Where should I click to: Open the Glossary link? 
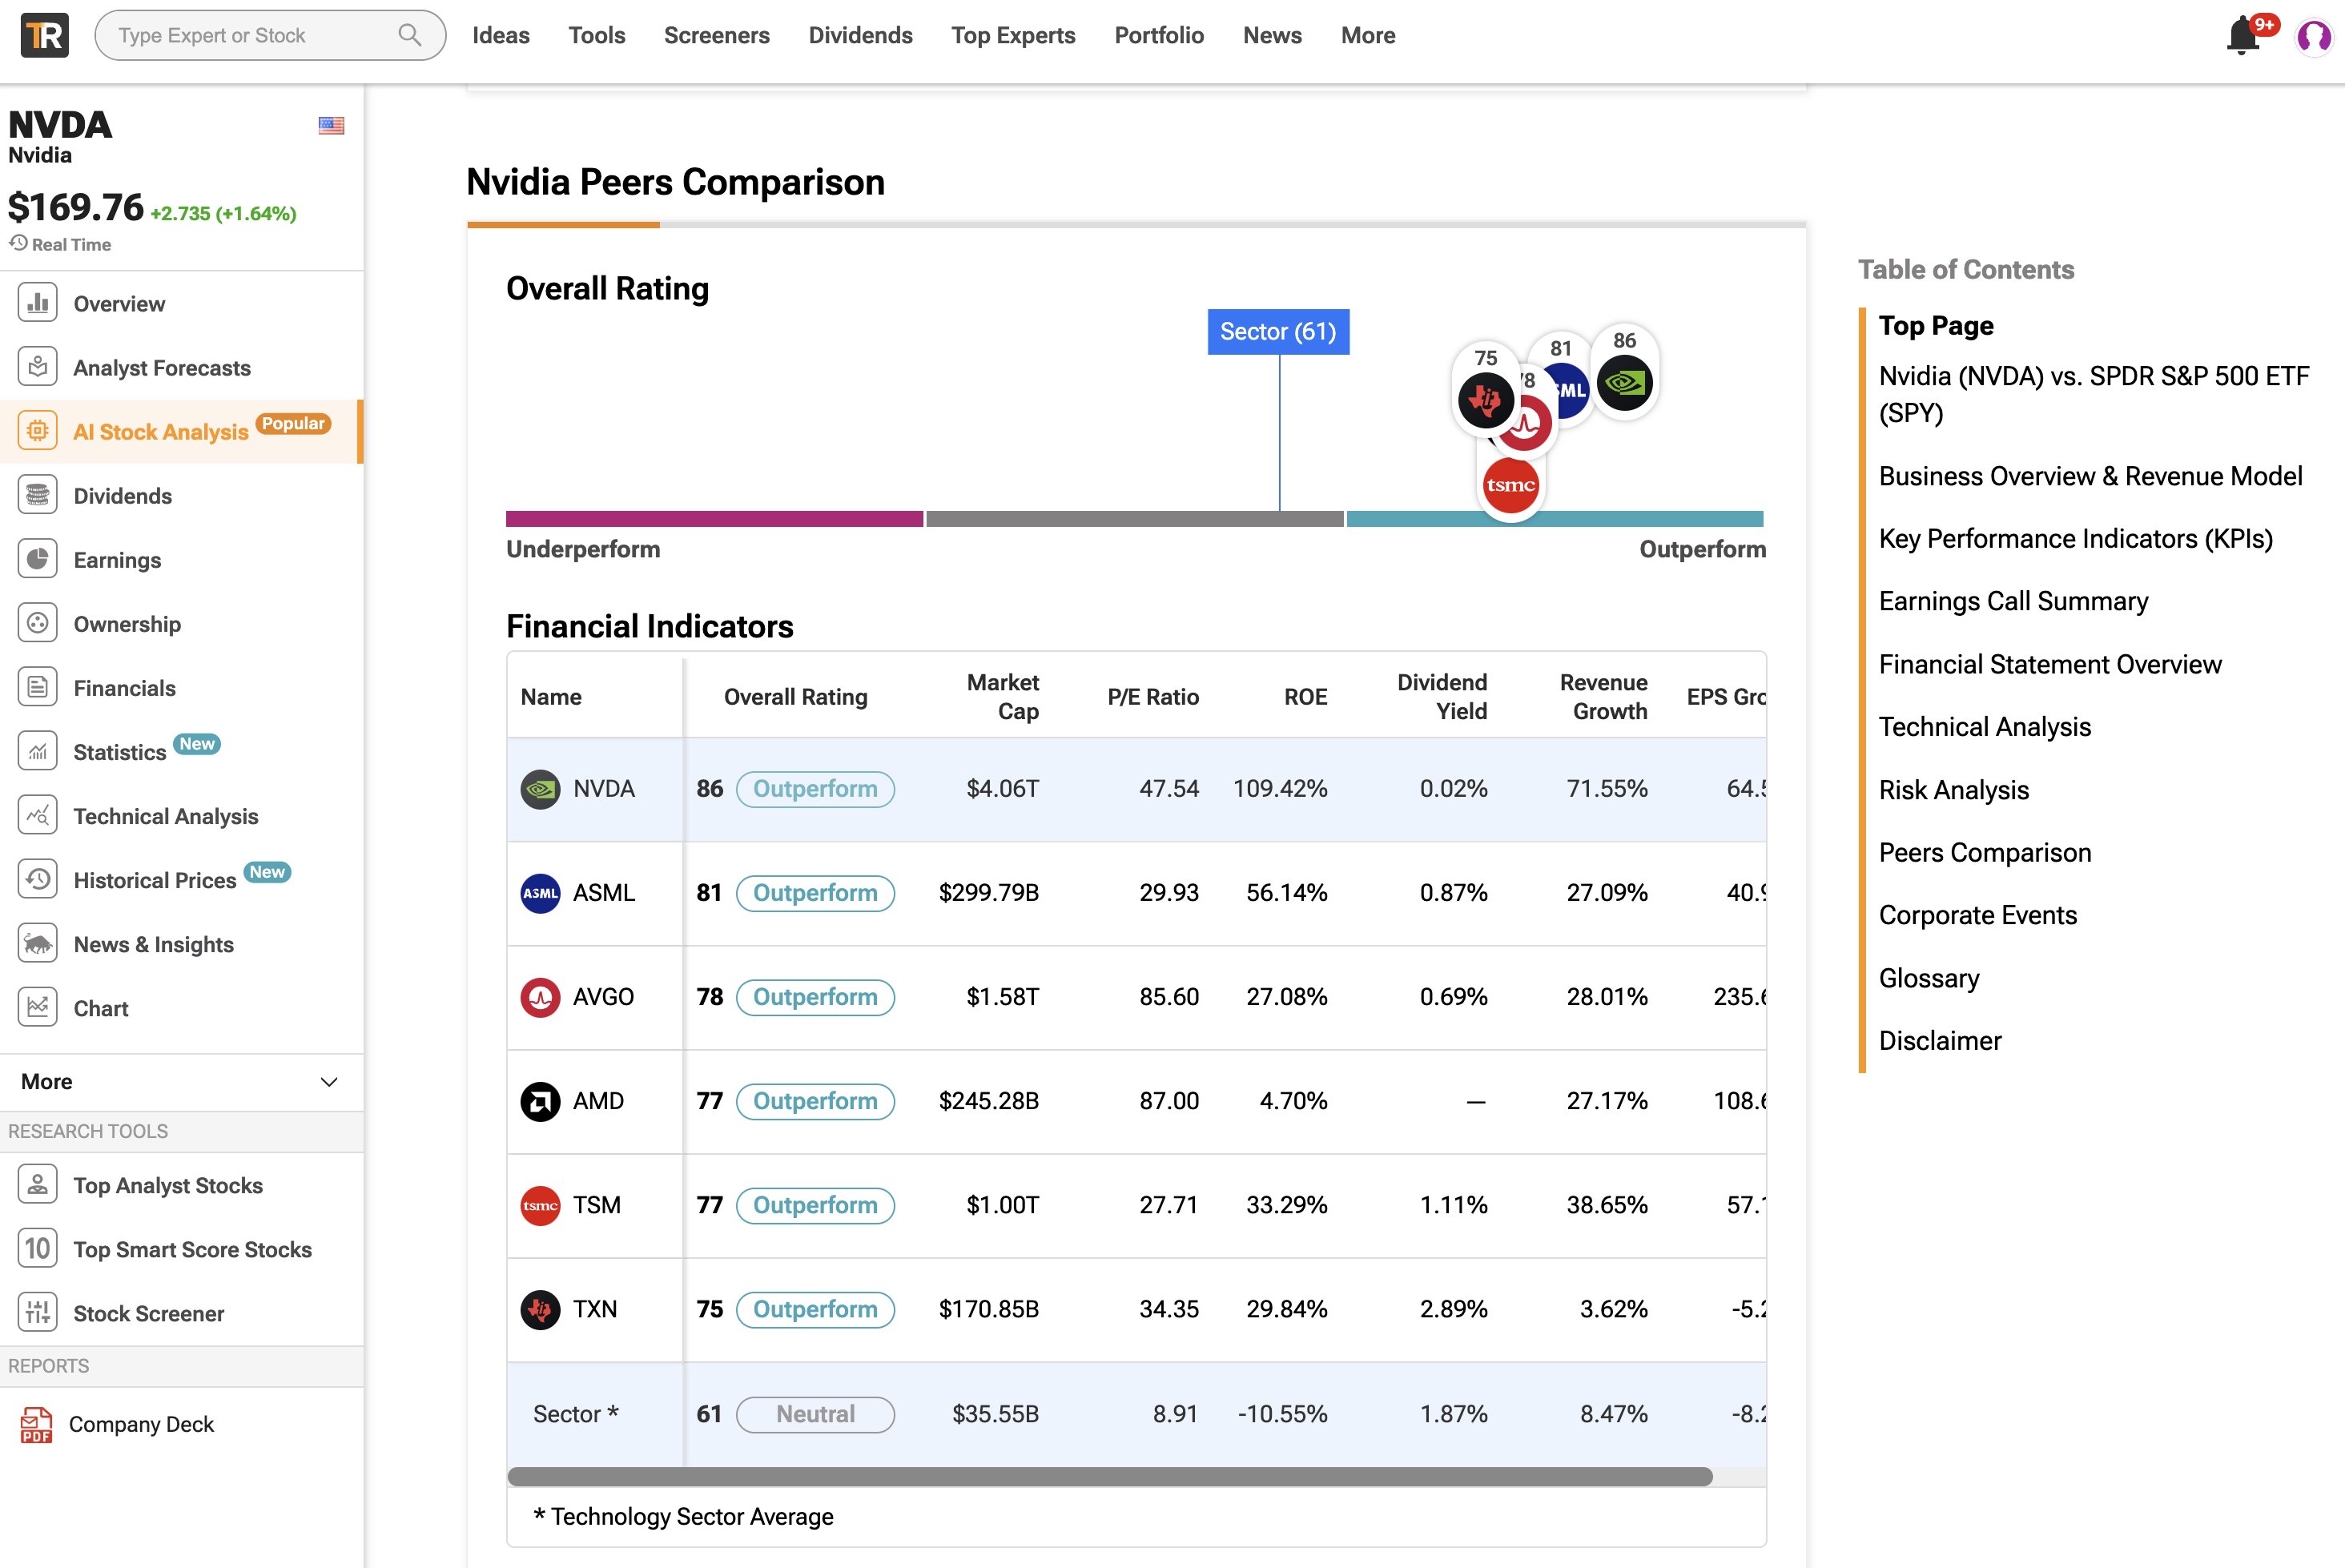(x=1928, y=978)
